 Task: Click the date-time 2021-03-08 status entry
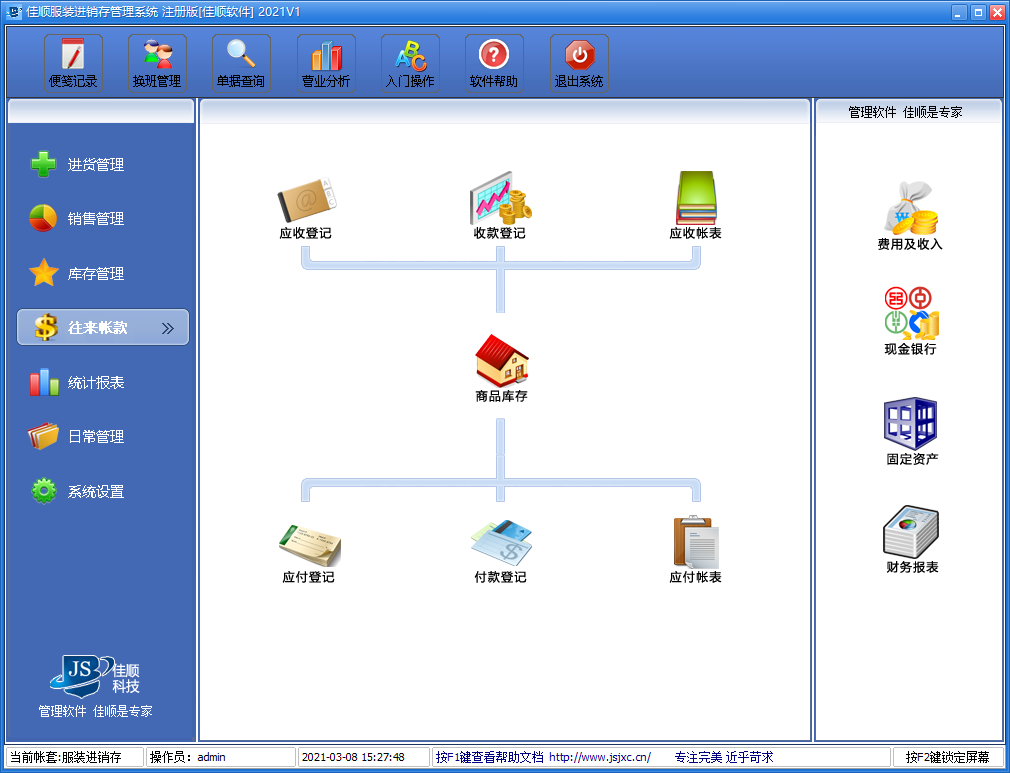pyautogui.click(x=364, y=758)
